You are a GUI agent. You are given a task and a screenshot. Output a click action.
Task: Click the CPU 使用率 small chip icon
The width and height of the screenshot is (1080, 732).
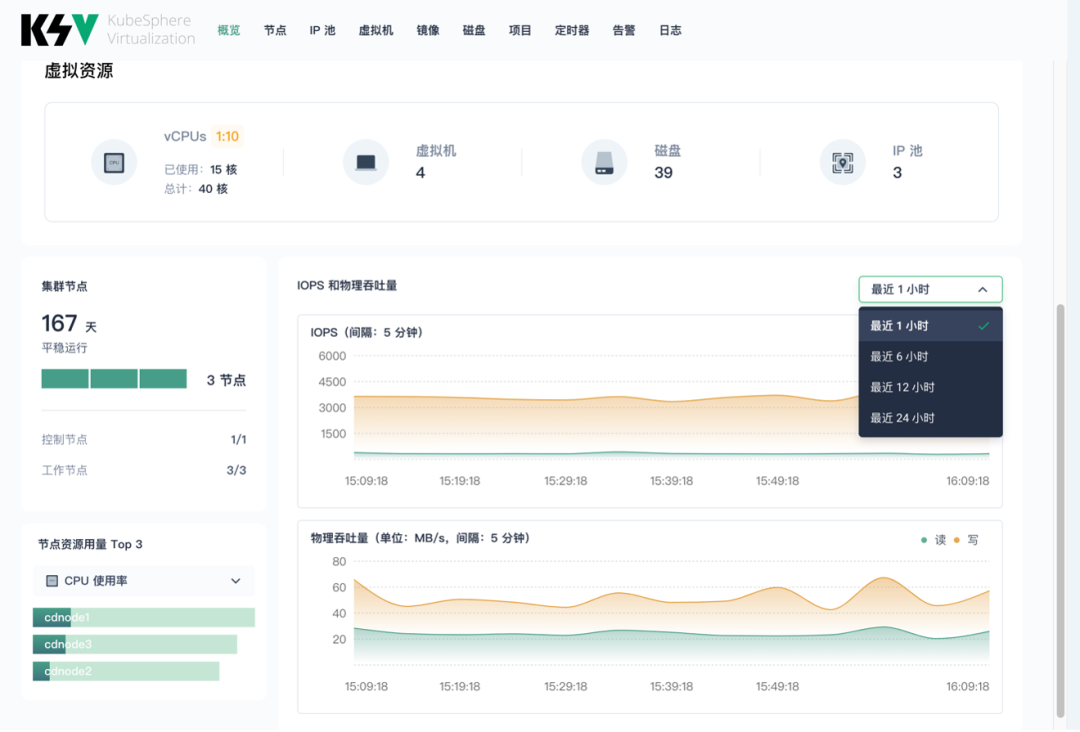pyautogui.click(x=52, y=581)
